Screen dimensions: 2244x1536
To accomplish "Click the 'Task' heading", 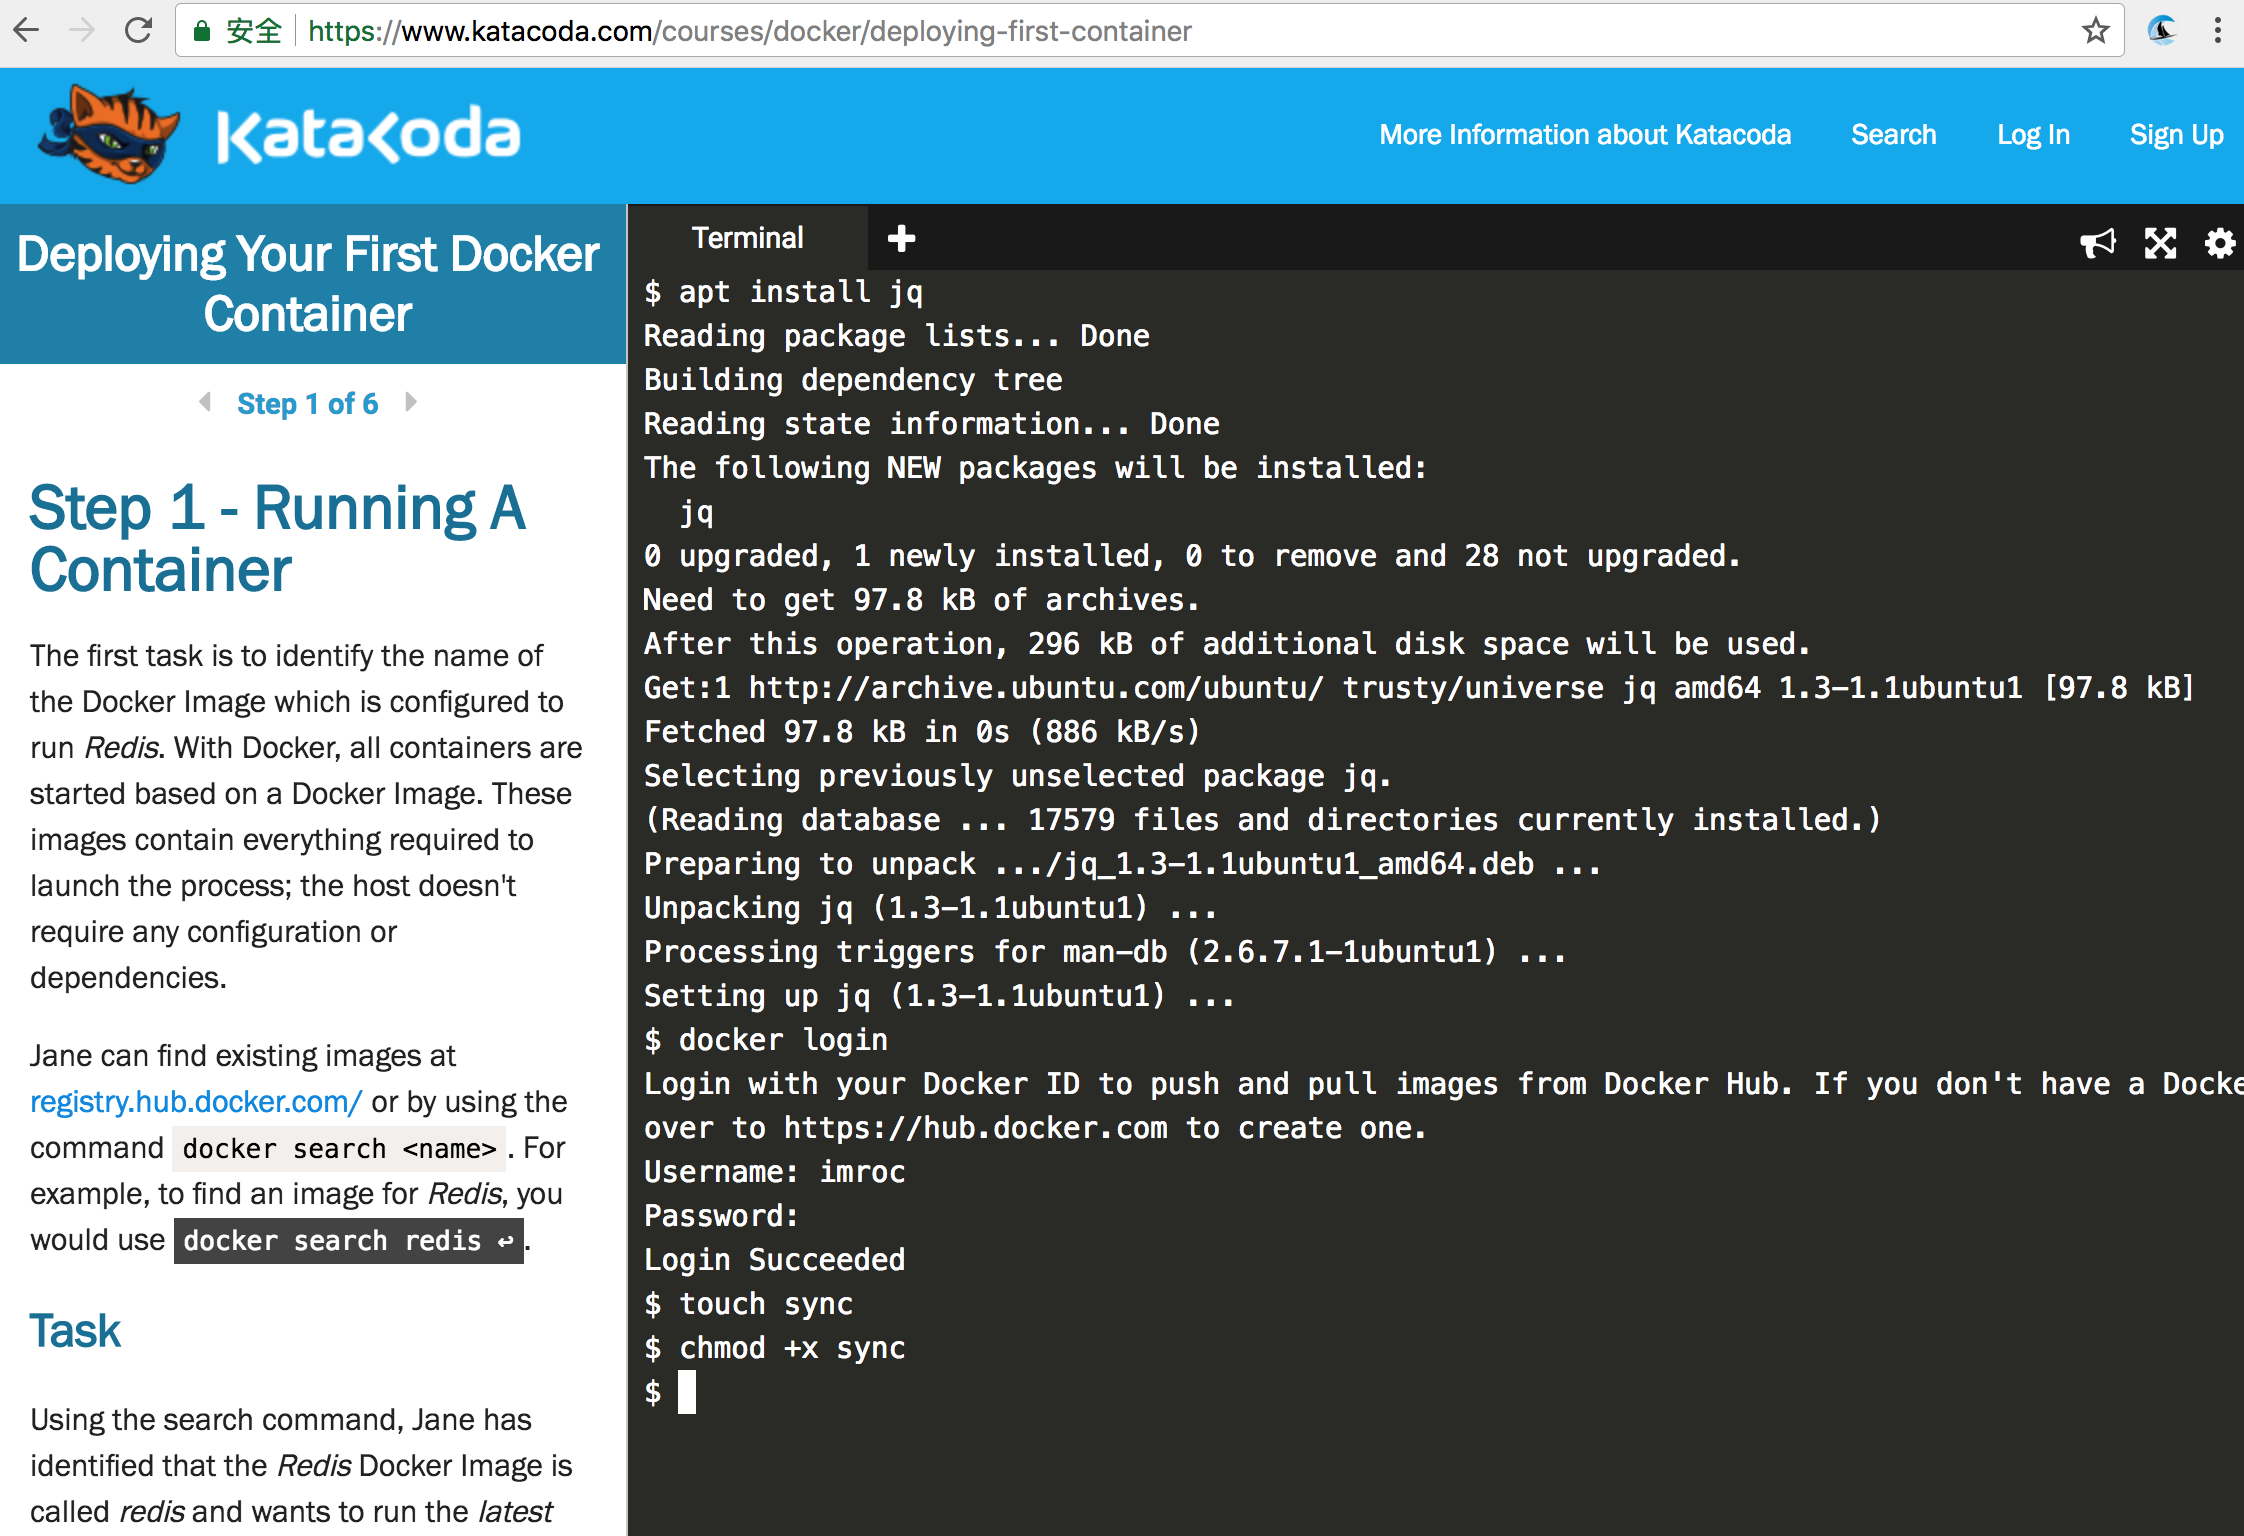I will point(75,1331).
